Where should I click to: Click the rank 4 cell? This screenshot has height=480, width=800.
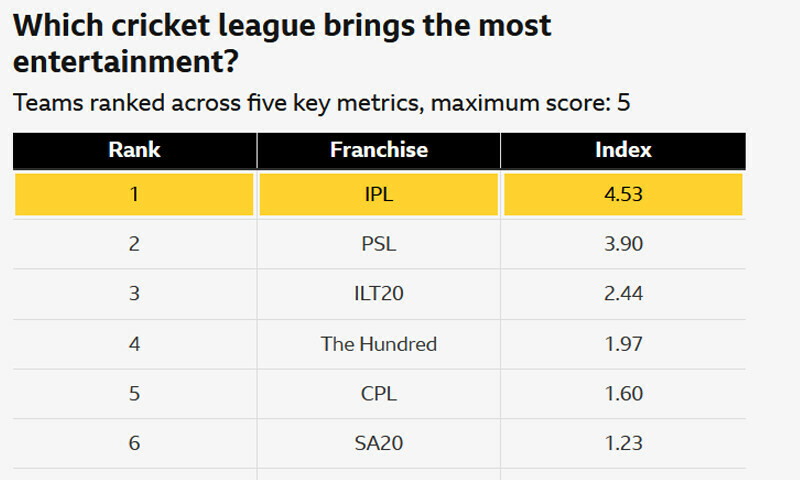(134, 344)
